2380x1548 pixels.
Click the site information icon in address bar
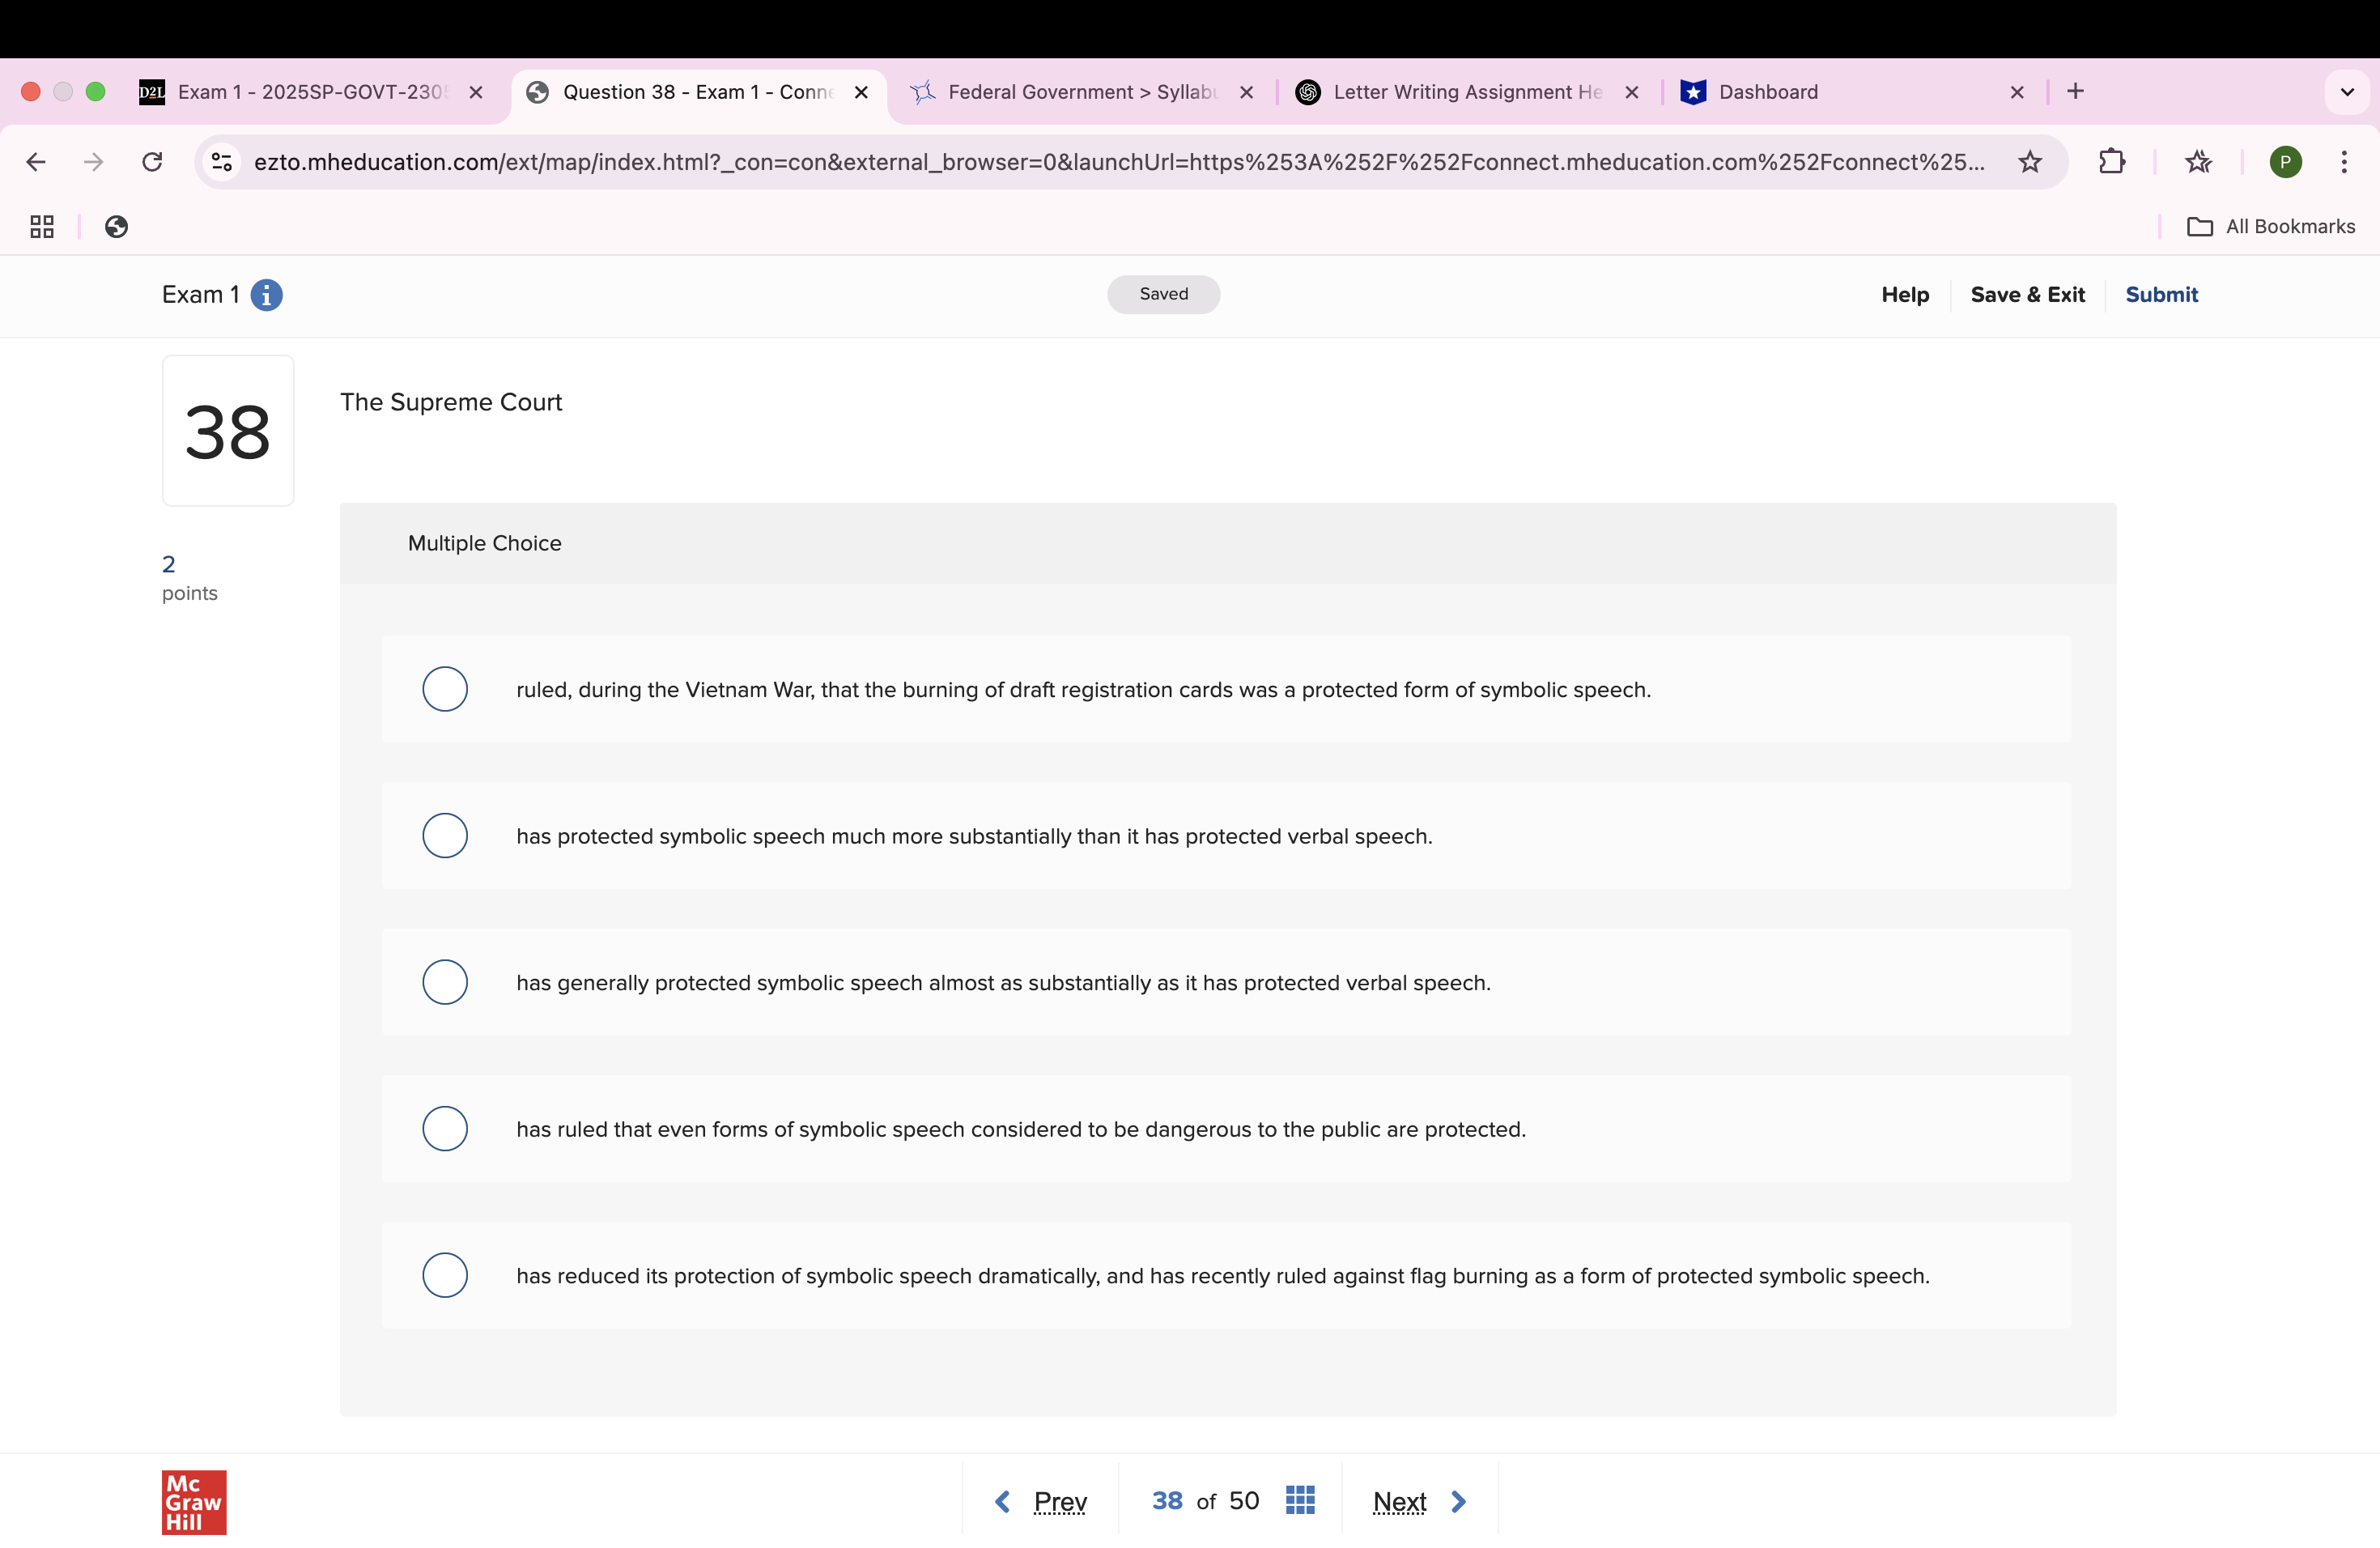pos(222,162)
